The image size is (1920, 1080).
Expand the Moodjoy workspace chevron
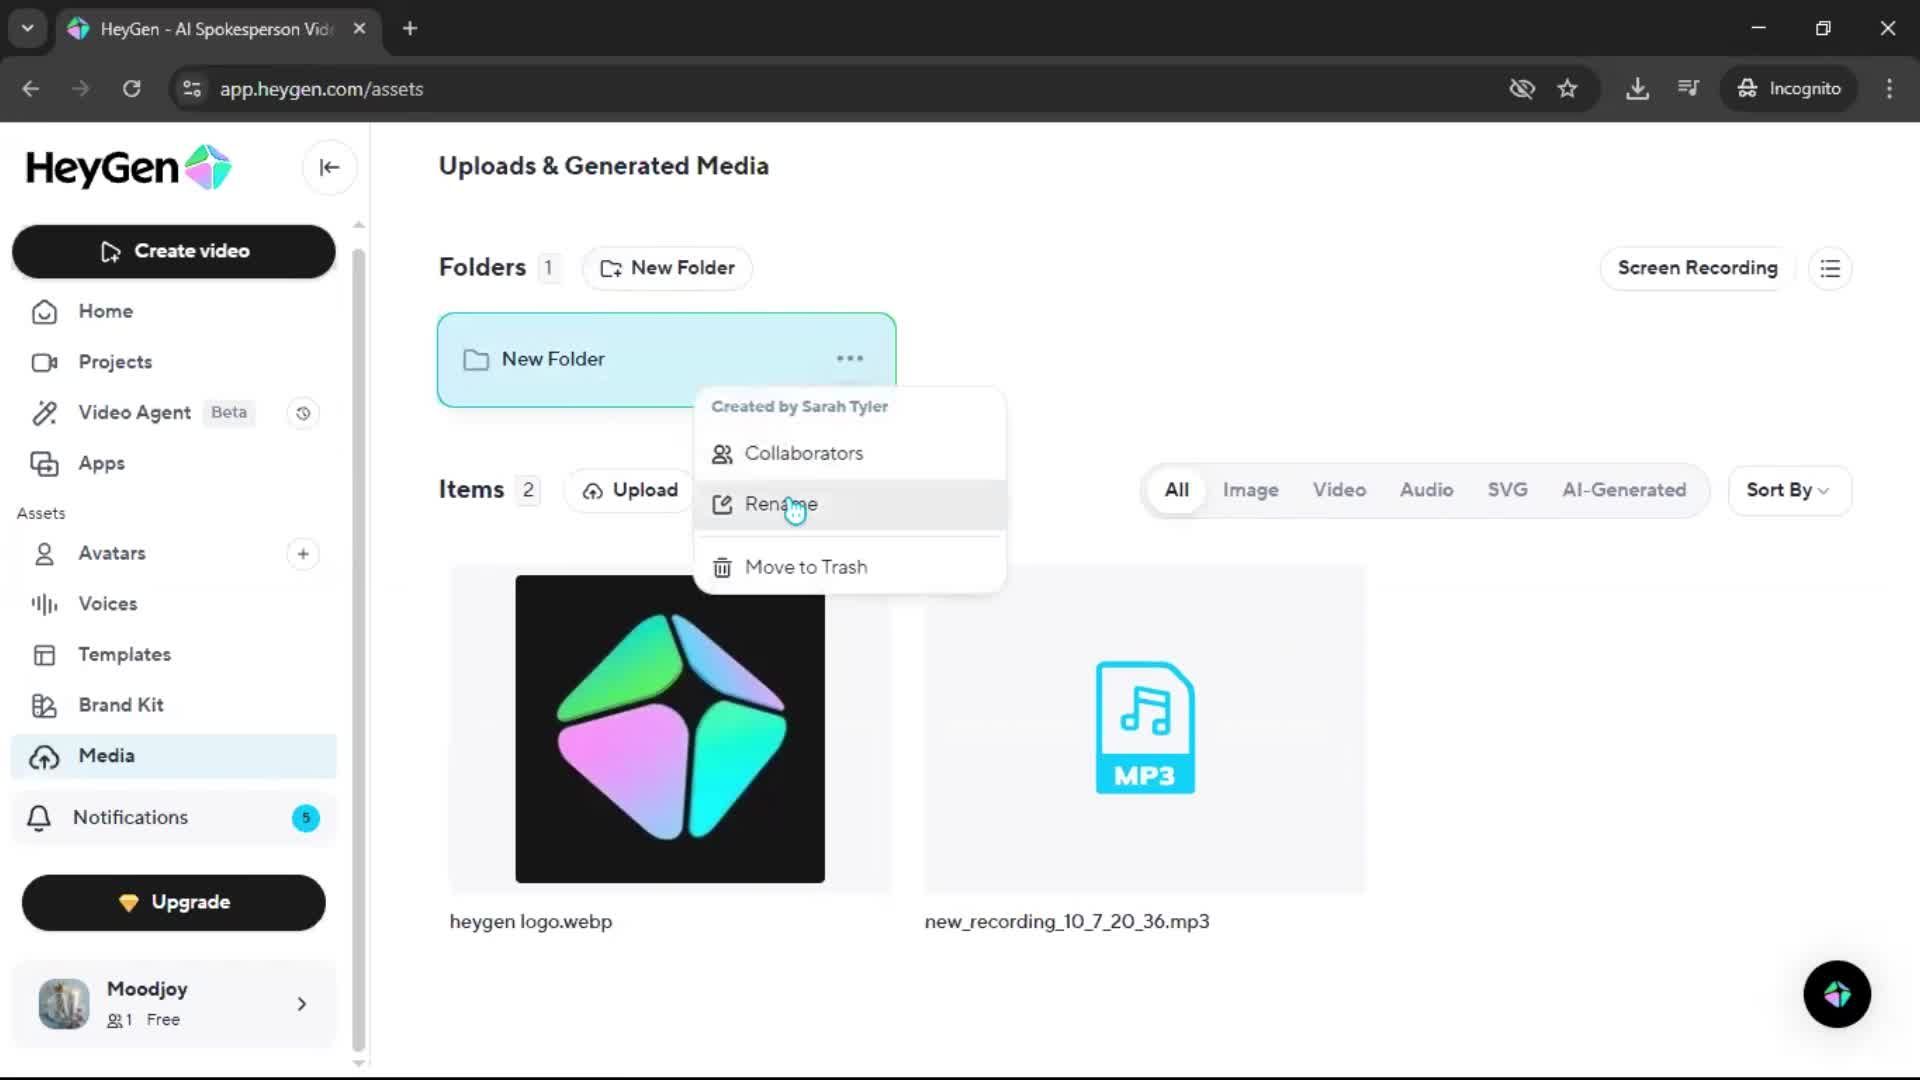301,1004
